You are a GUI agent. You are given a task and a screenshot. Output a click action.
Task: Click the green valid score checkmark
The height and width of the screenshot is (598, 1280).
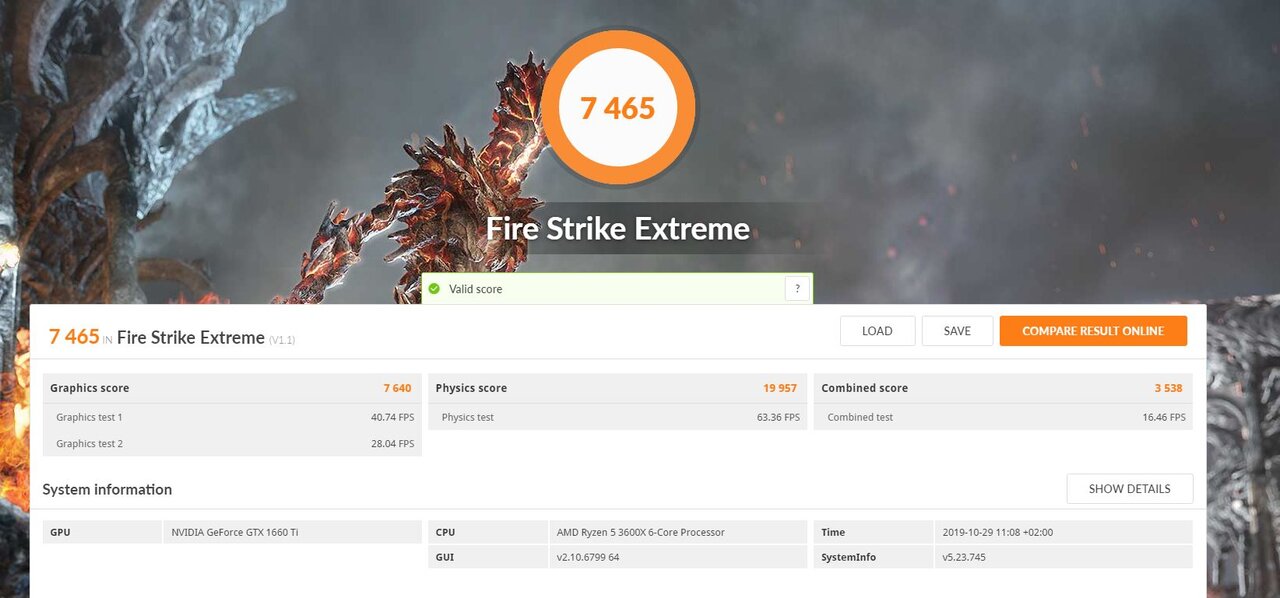point(434,289)
